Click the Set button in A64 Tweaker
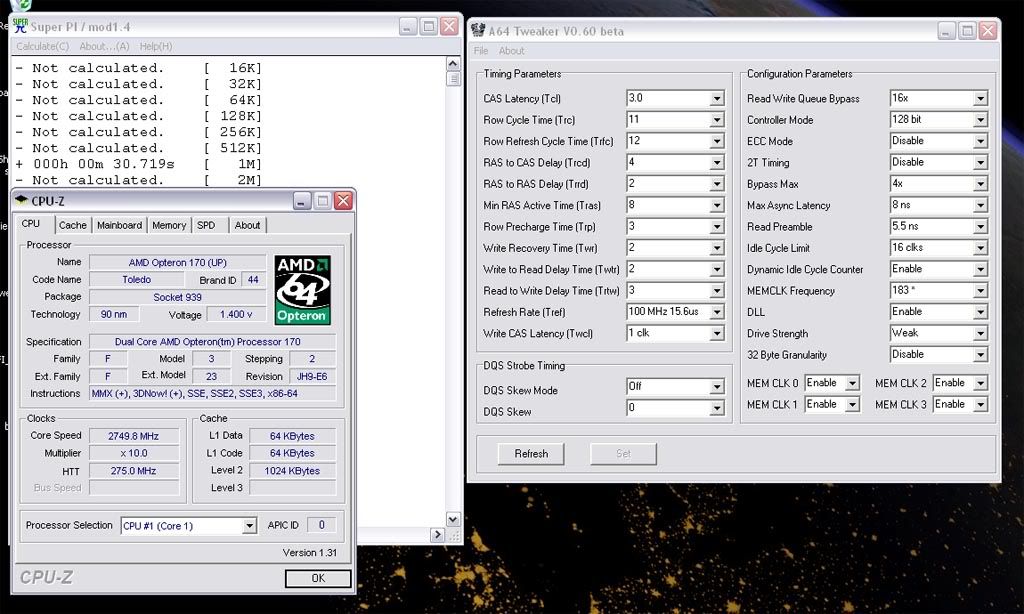 click(x=623, y=454)
